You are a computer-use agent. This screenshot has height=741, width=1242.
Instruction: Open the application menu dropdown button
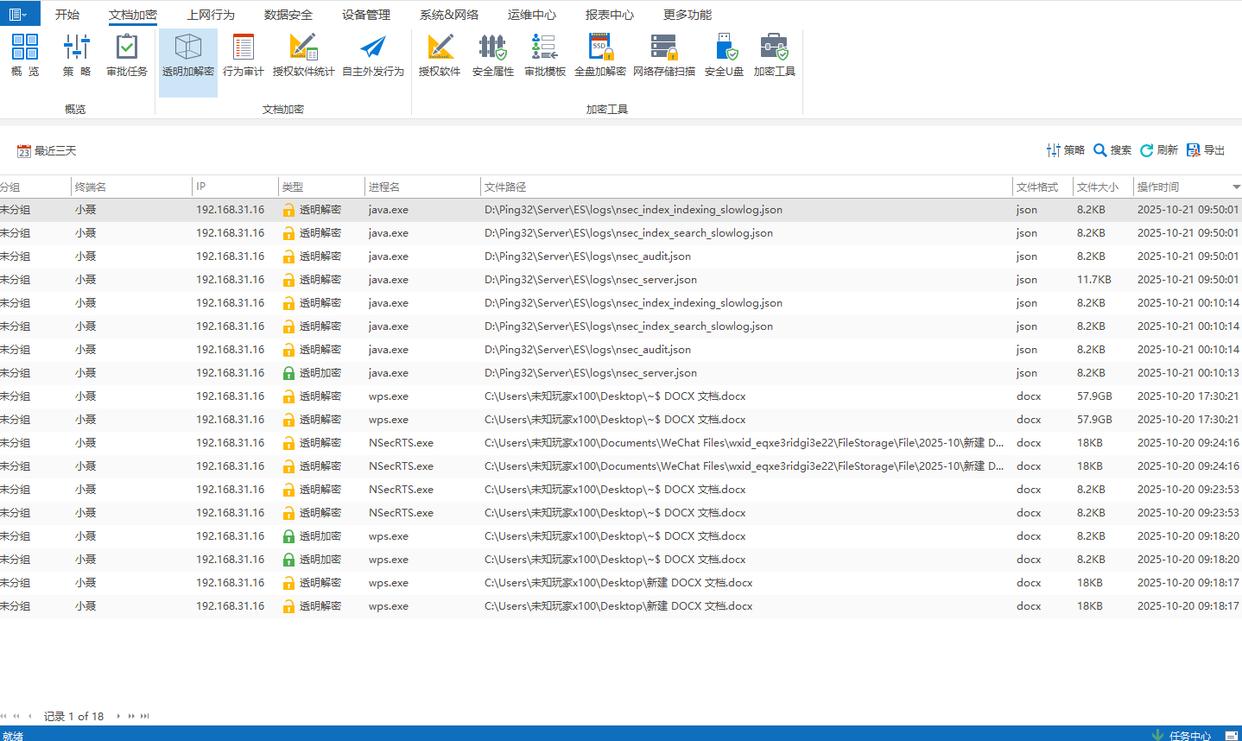20,14
